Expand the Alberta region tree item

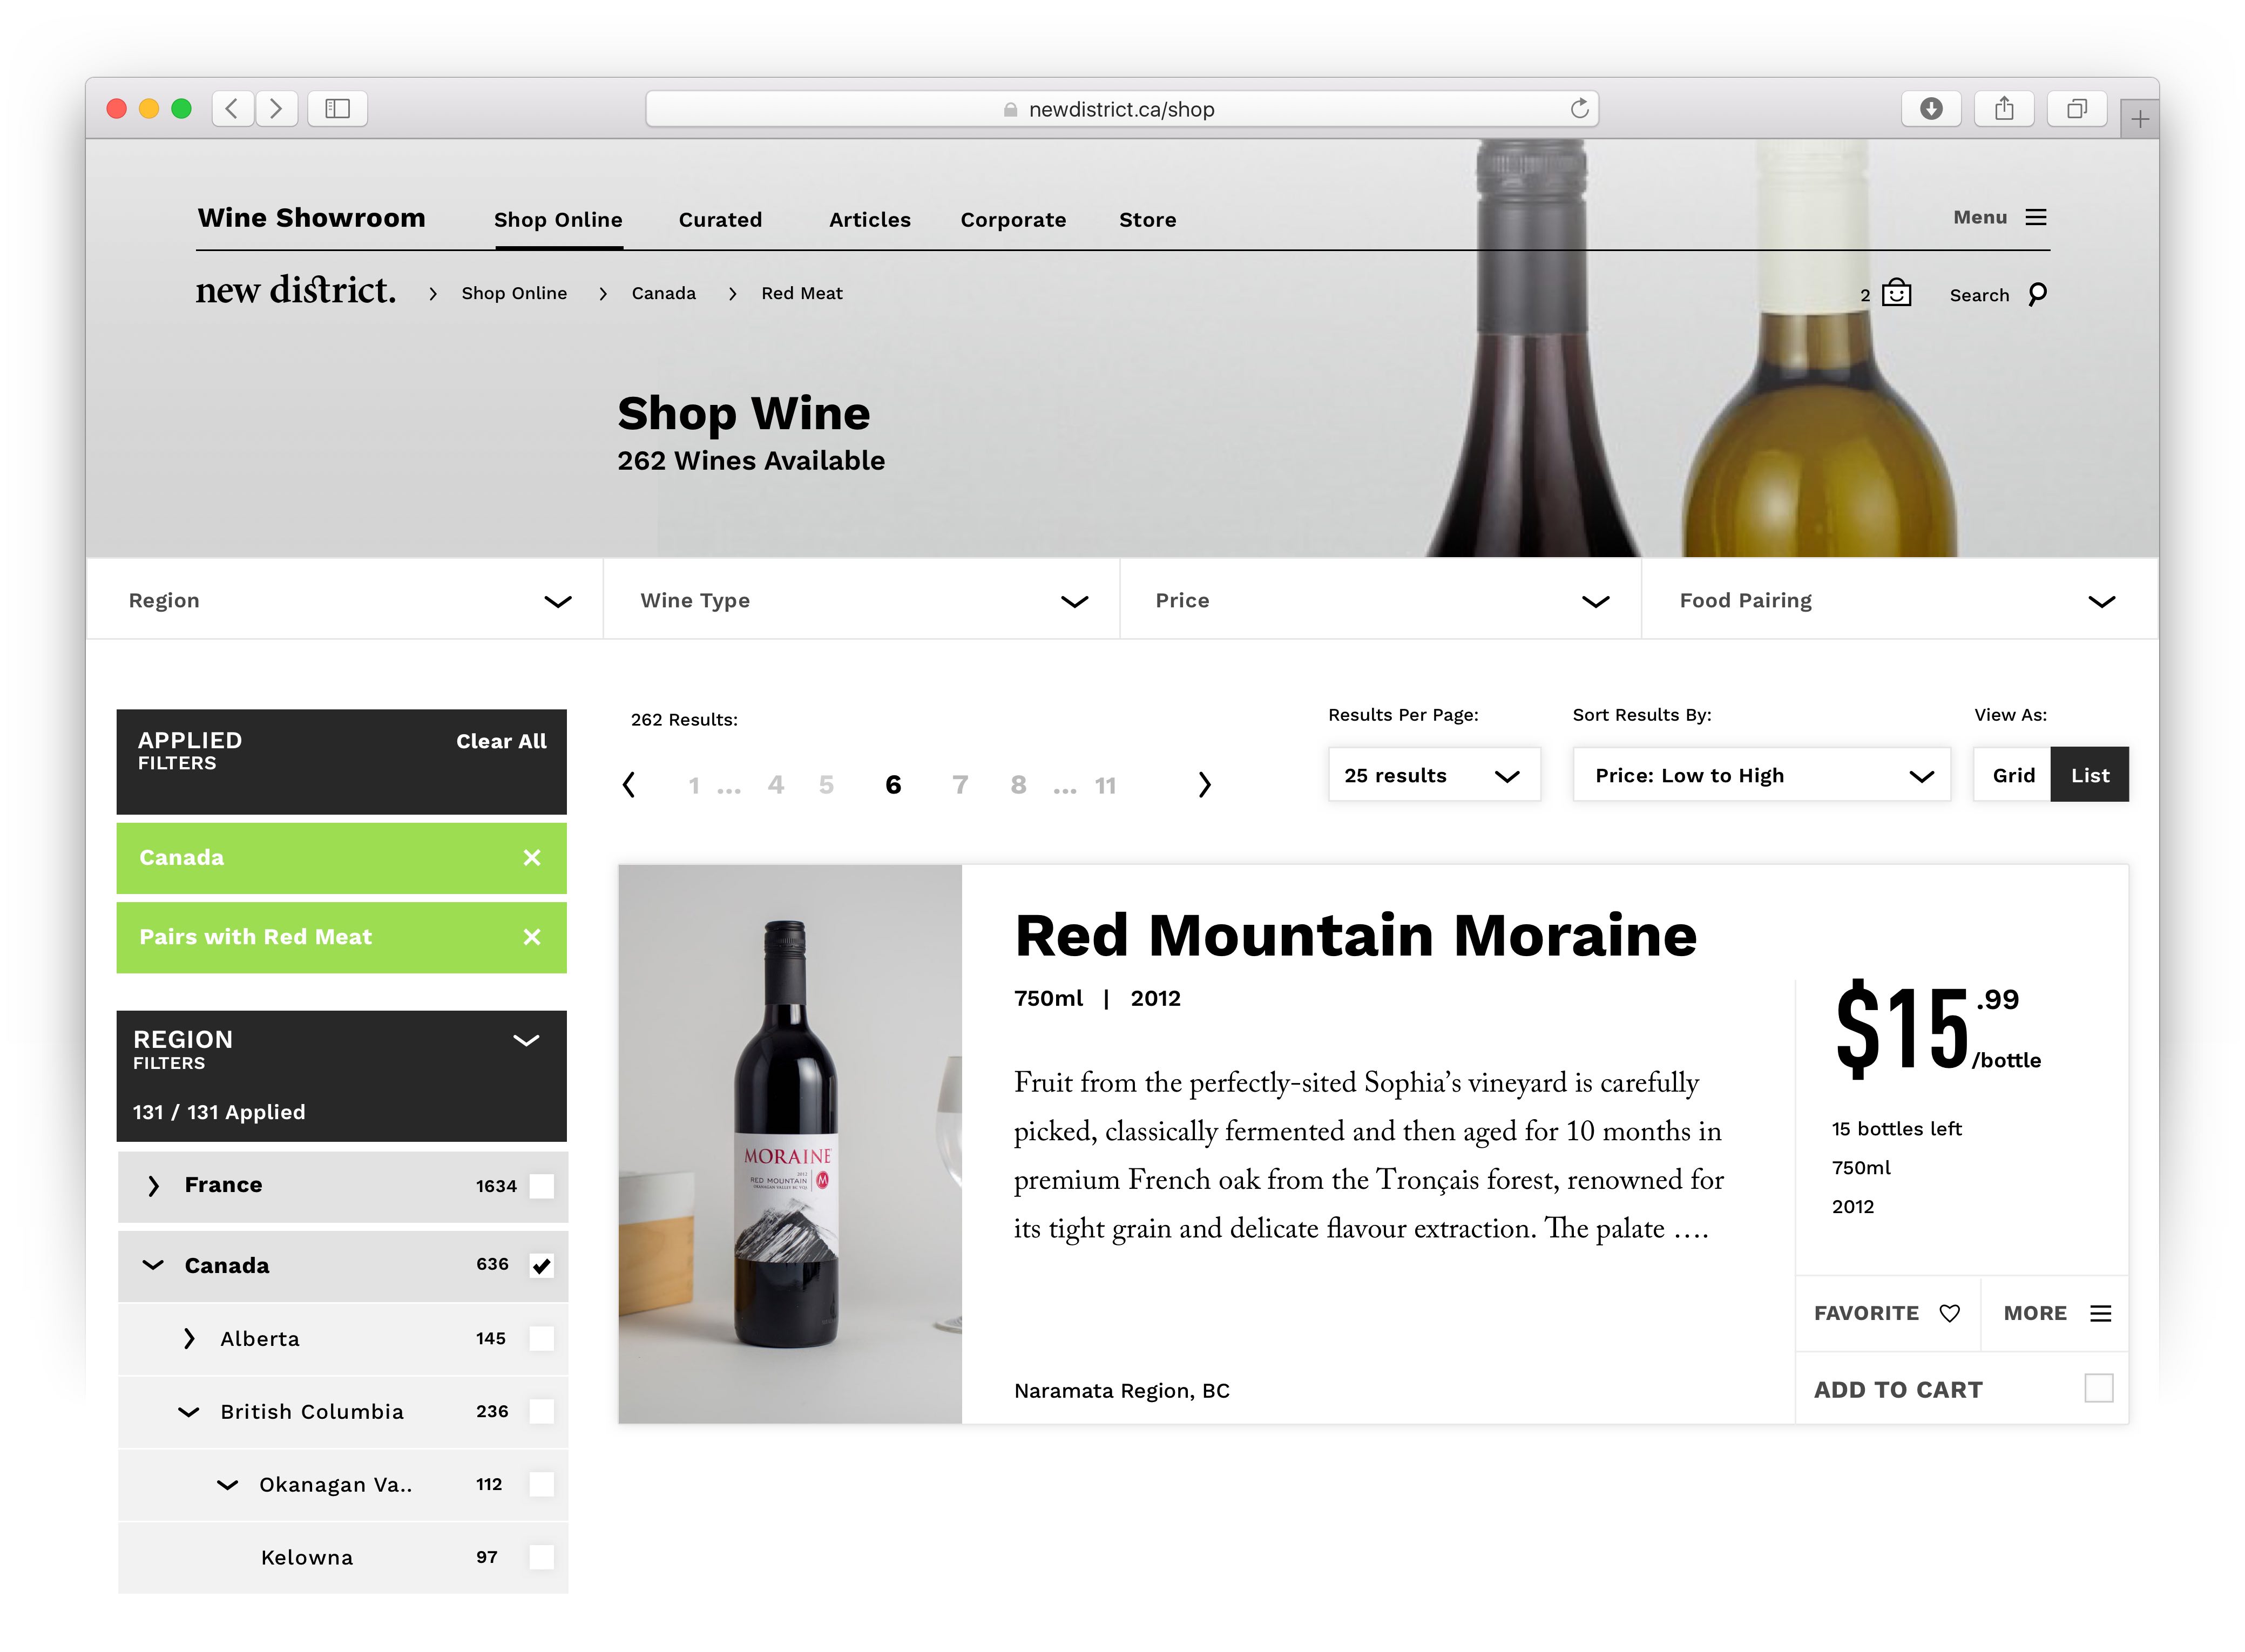pos(189,1339)
